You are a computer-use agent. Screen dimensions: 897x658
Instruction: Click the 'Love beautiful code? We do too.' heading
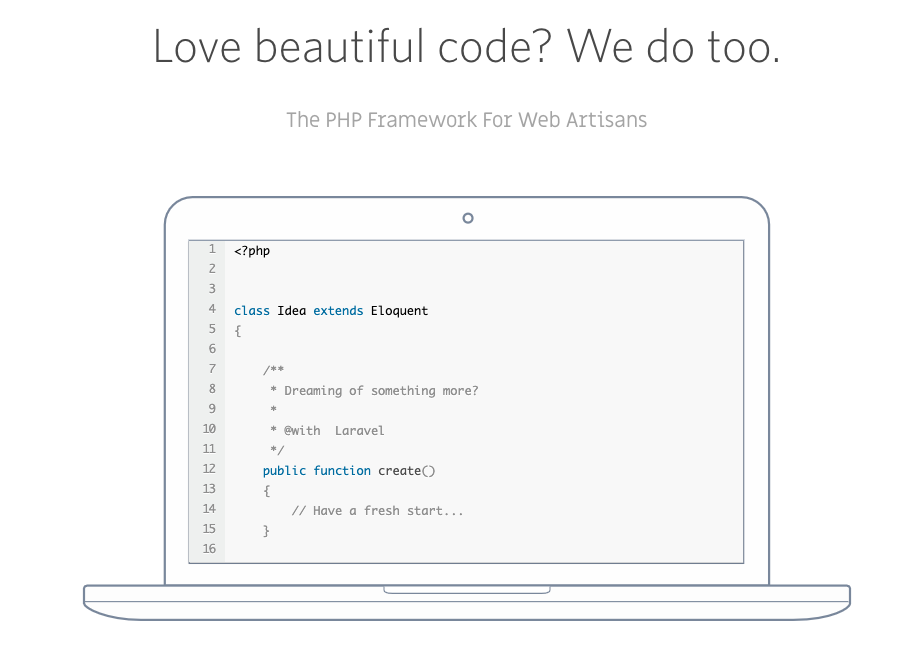tap(466, 46)
